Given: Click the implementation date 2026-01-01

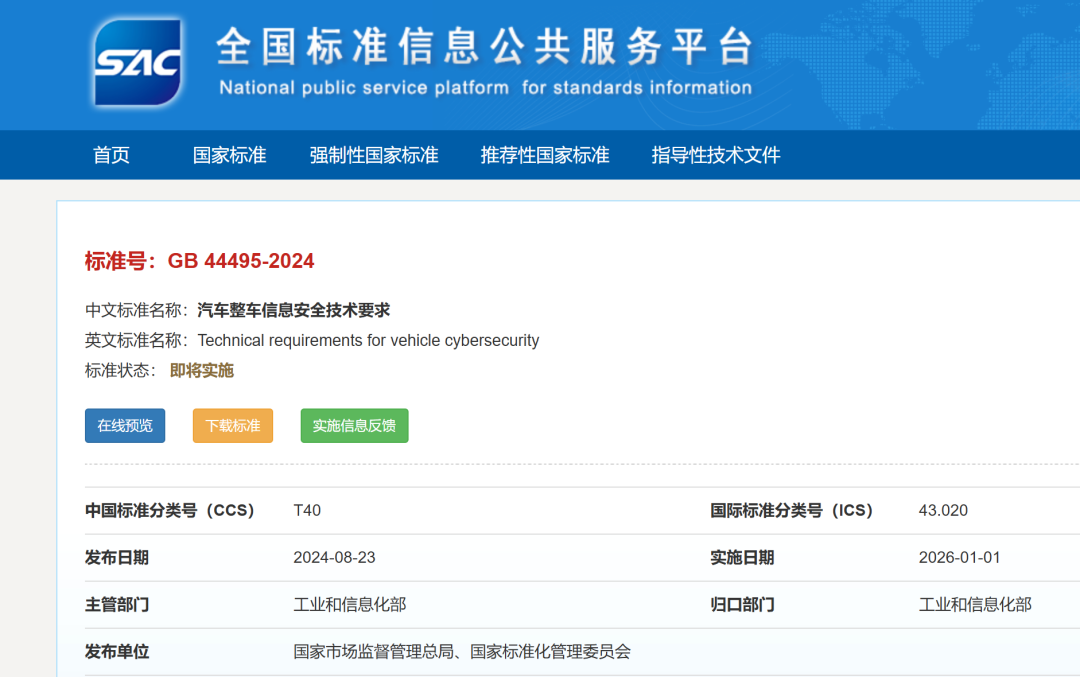Looking at the screenshot, I should point(959,557).
